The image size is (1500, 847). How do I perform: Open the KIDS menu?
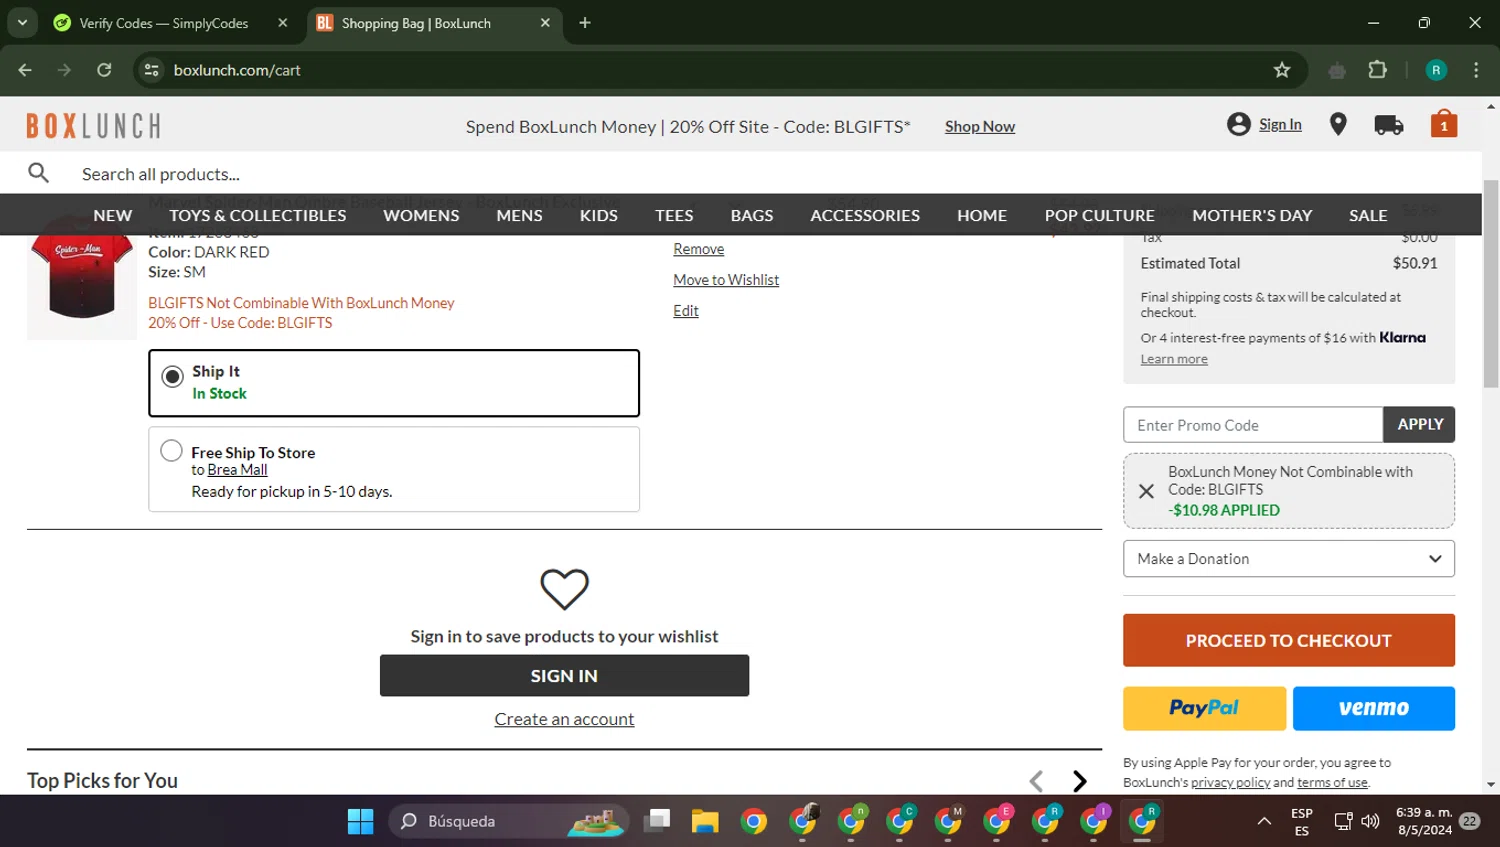click(x=599, y=215)
